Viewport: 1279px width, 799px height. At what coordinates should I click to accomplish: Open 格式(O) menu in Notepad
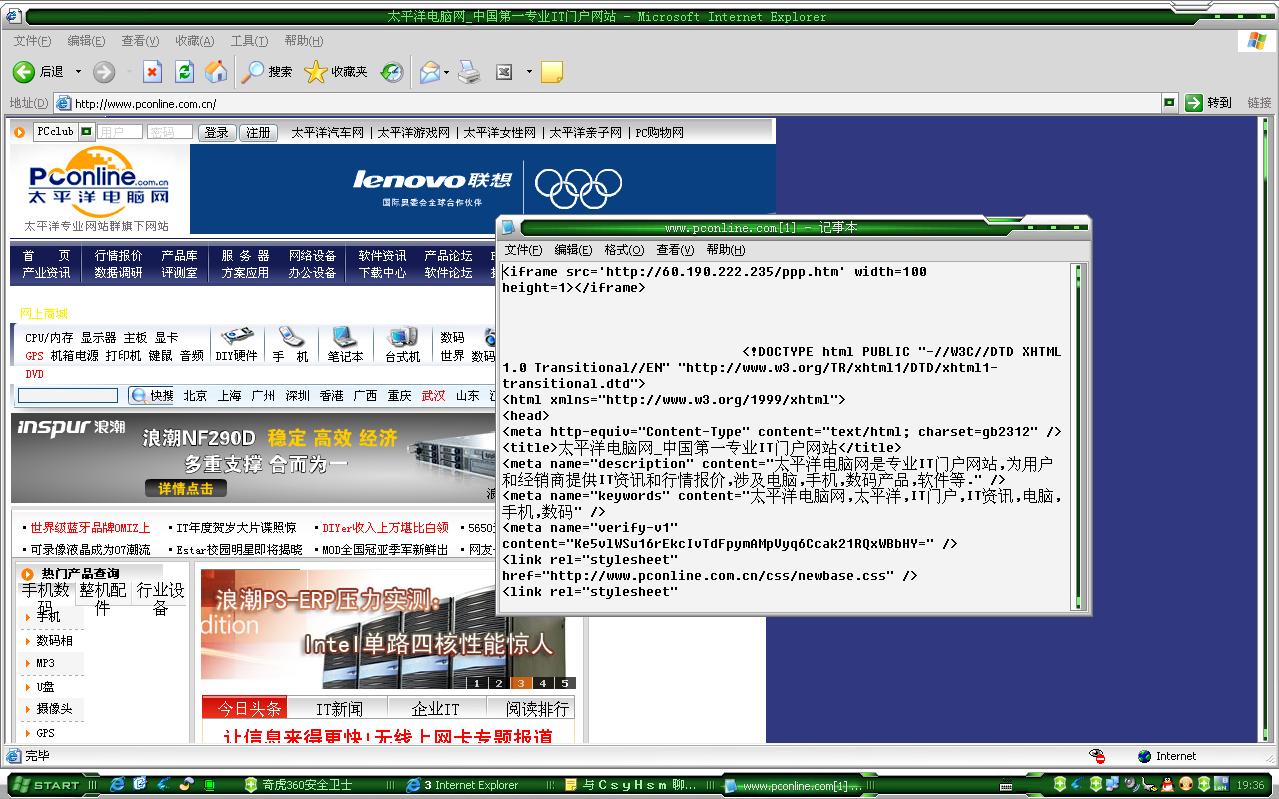(x=623, y=250)
